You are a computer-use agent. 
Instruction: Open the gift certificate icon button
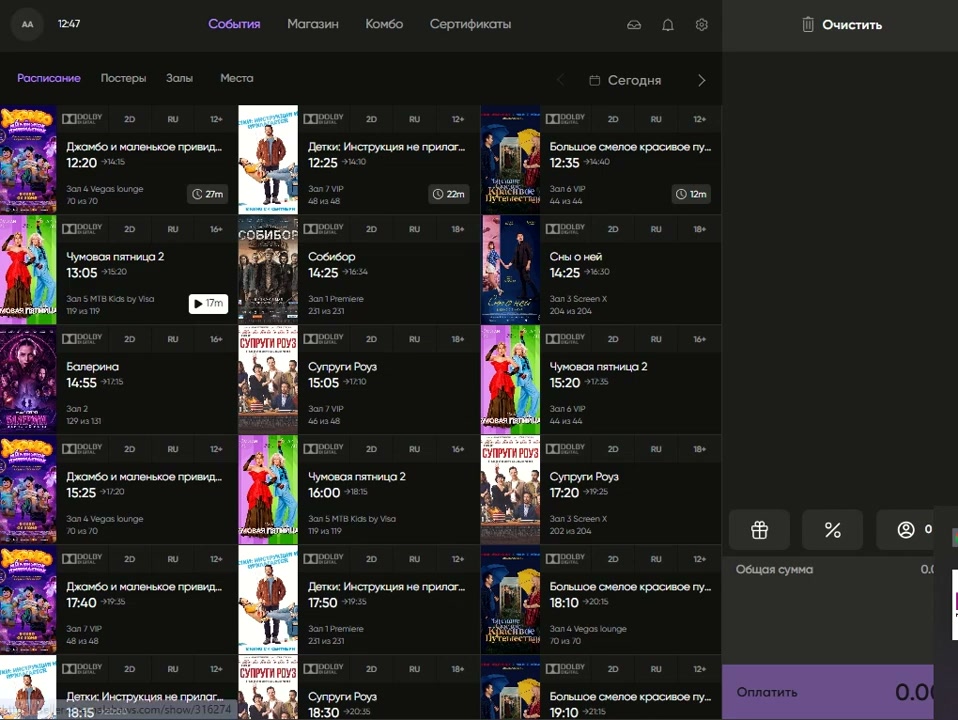coord(759,530)
